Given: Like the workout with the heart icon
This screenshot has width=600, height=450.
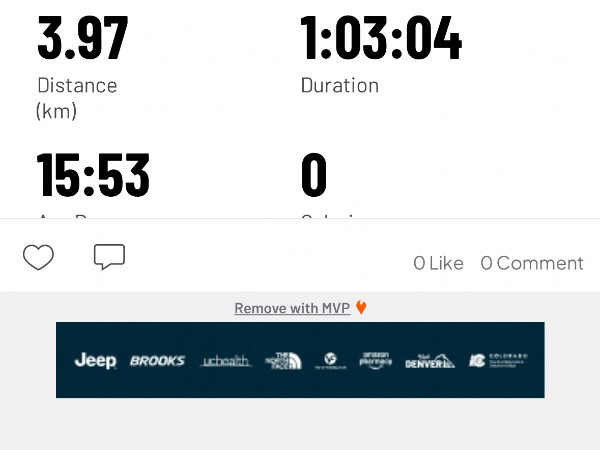Looking at the screenshot, I should tap(38, 257).
